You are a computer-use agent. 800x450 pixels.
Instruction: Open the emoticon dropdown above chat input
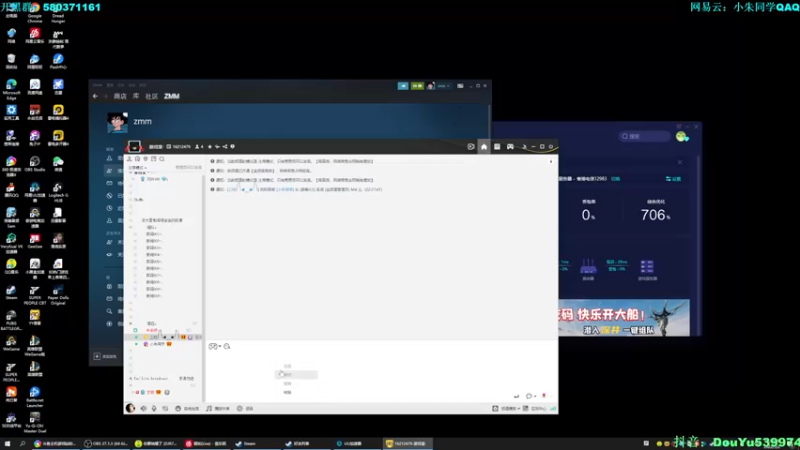tap(214, 346)
